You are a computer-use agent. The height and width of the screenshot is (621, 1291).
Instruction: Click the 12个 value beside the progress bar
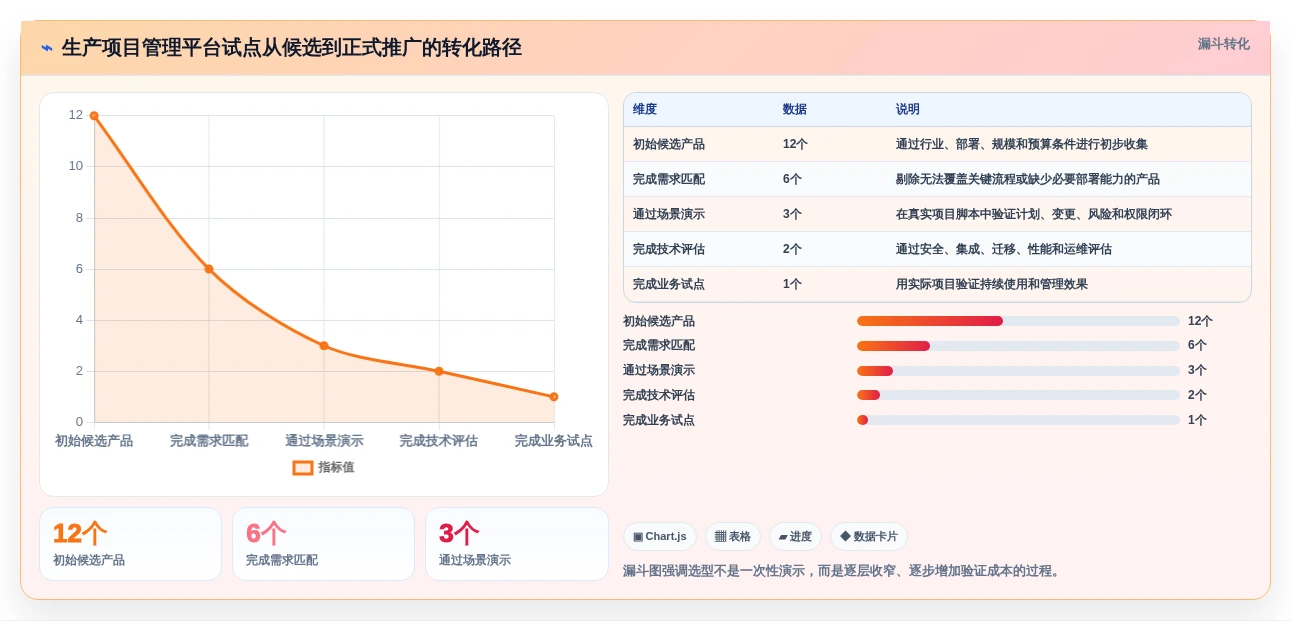tap(1200, 321)
